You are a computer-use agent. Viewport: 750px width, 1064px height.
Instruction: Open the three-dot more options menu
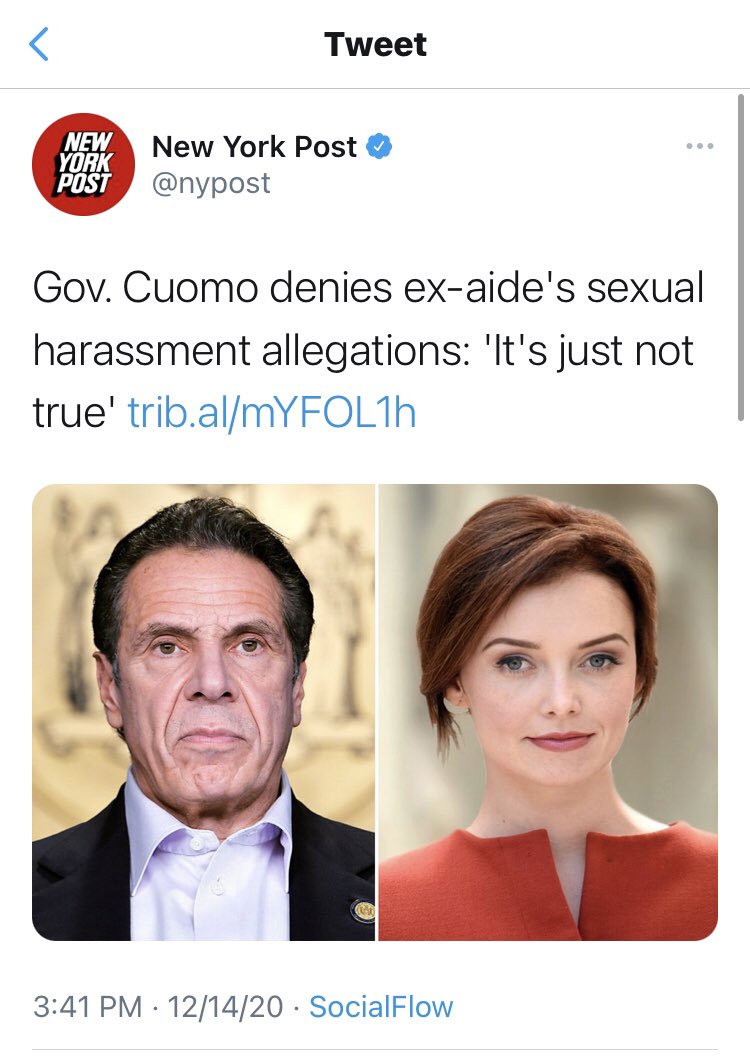tap(700, 146)
